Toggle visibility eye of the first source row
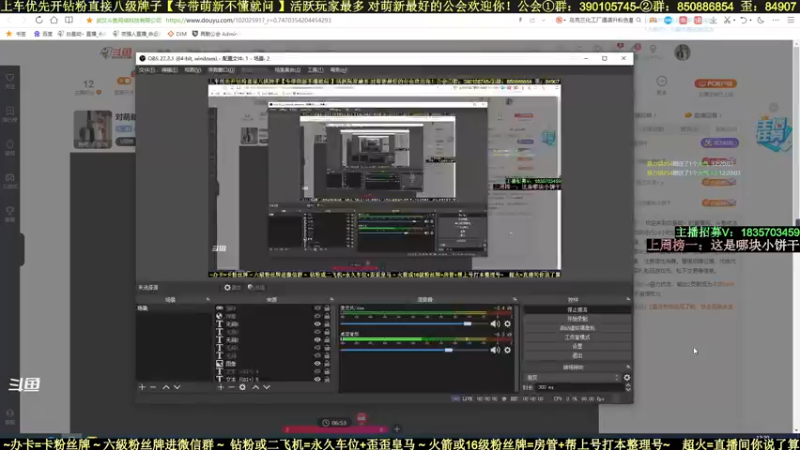The width and height of the screenshot is (800, 450). pos(317,308)
